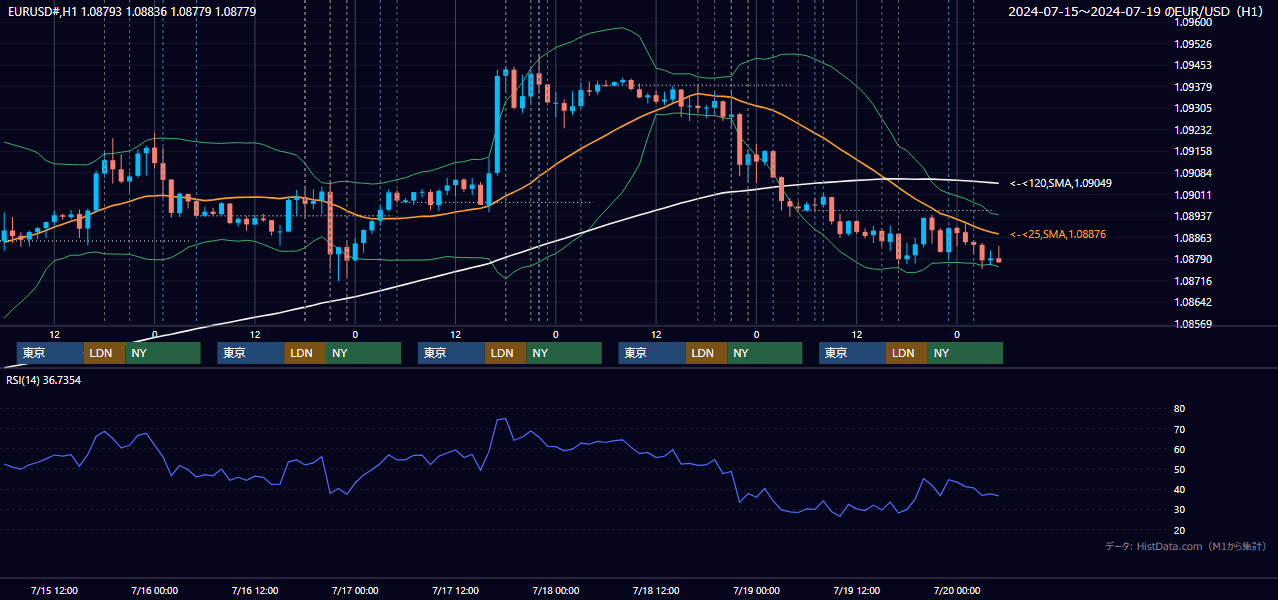Click the 7/19 12:00 time label
Viewport: 1278px width, 600px height.
tap(856, 590)
